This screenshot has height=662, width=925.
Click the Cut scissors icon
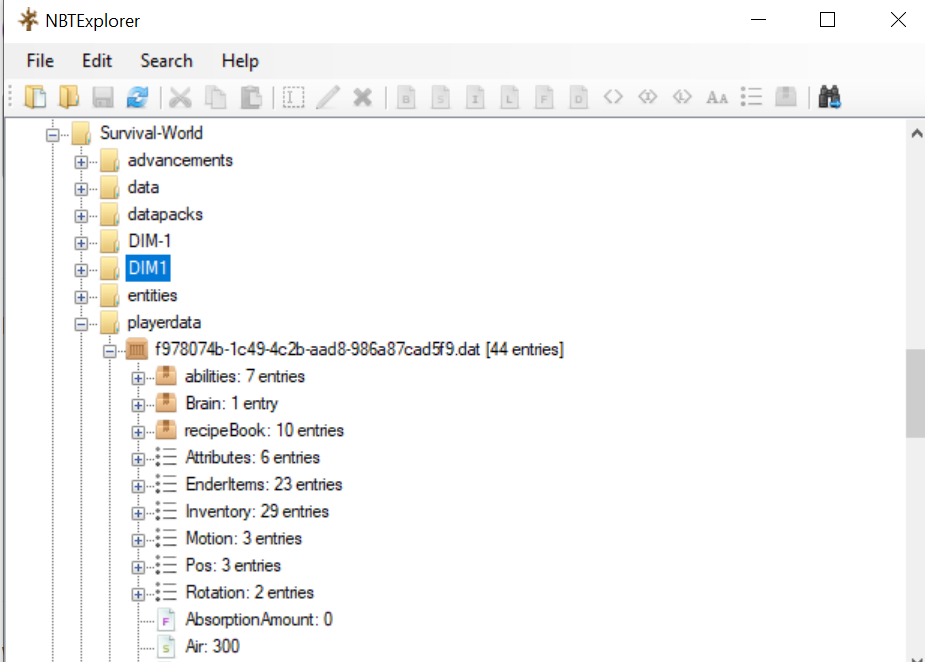[180, 97]
